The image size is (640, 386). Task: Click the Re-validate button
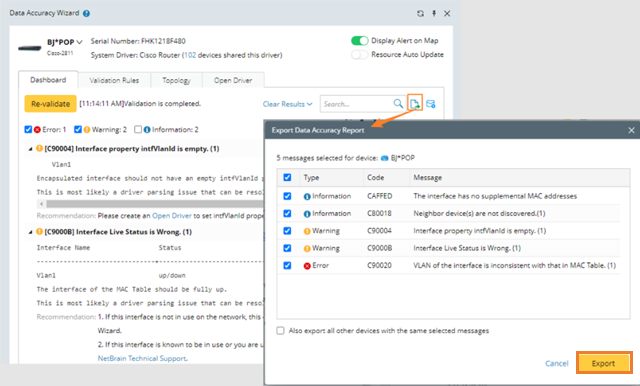(x=50, y=104)
